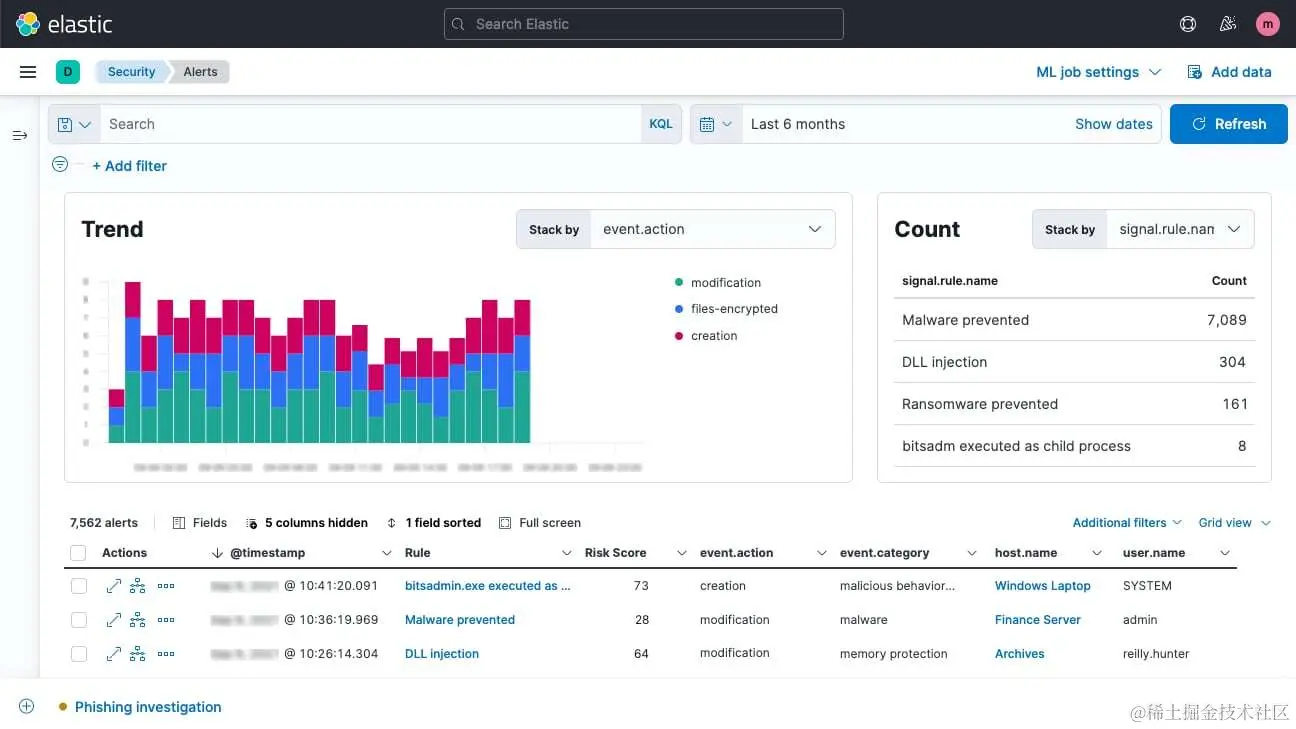Select the Malware prevented row checkbox
The height and width of the screenshot is (729, 1296).
[79, 620]
